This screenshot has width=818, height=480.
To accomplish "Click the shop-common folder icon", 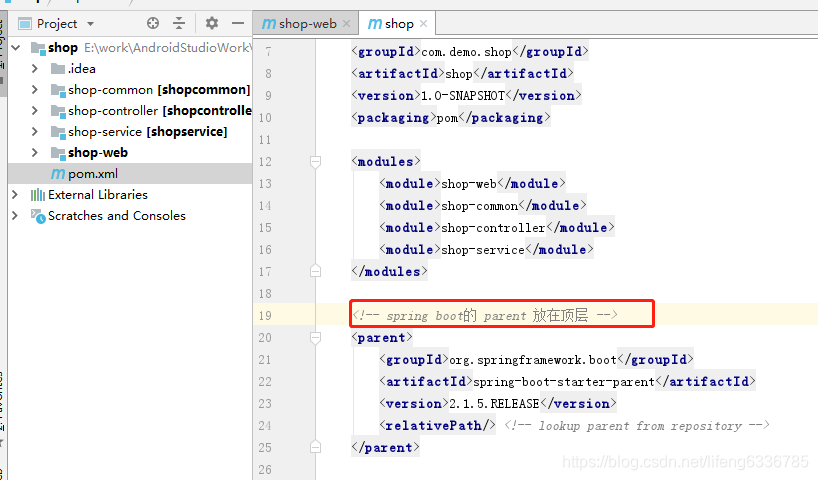I will [58, 90].
